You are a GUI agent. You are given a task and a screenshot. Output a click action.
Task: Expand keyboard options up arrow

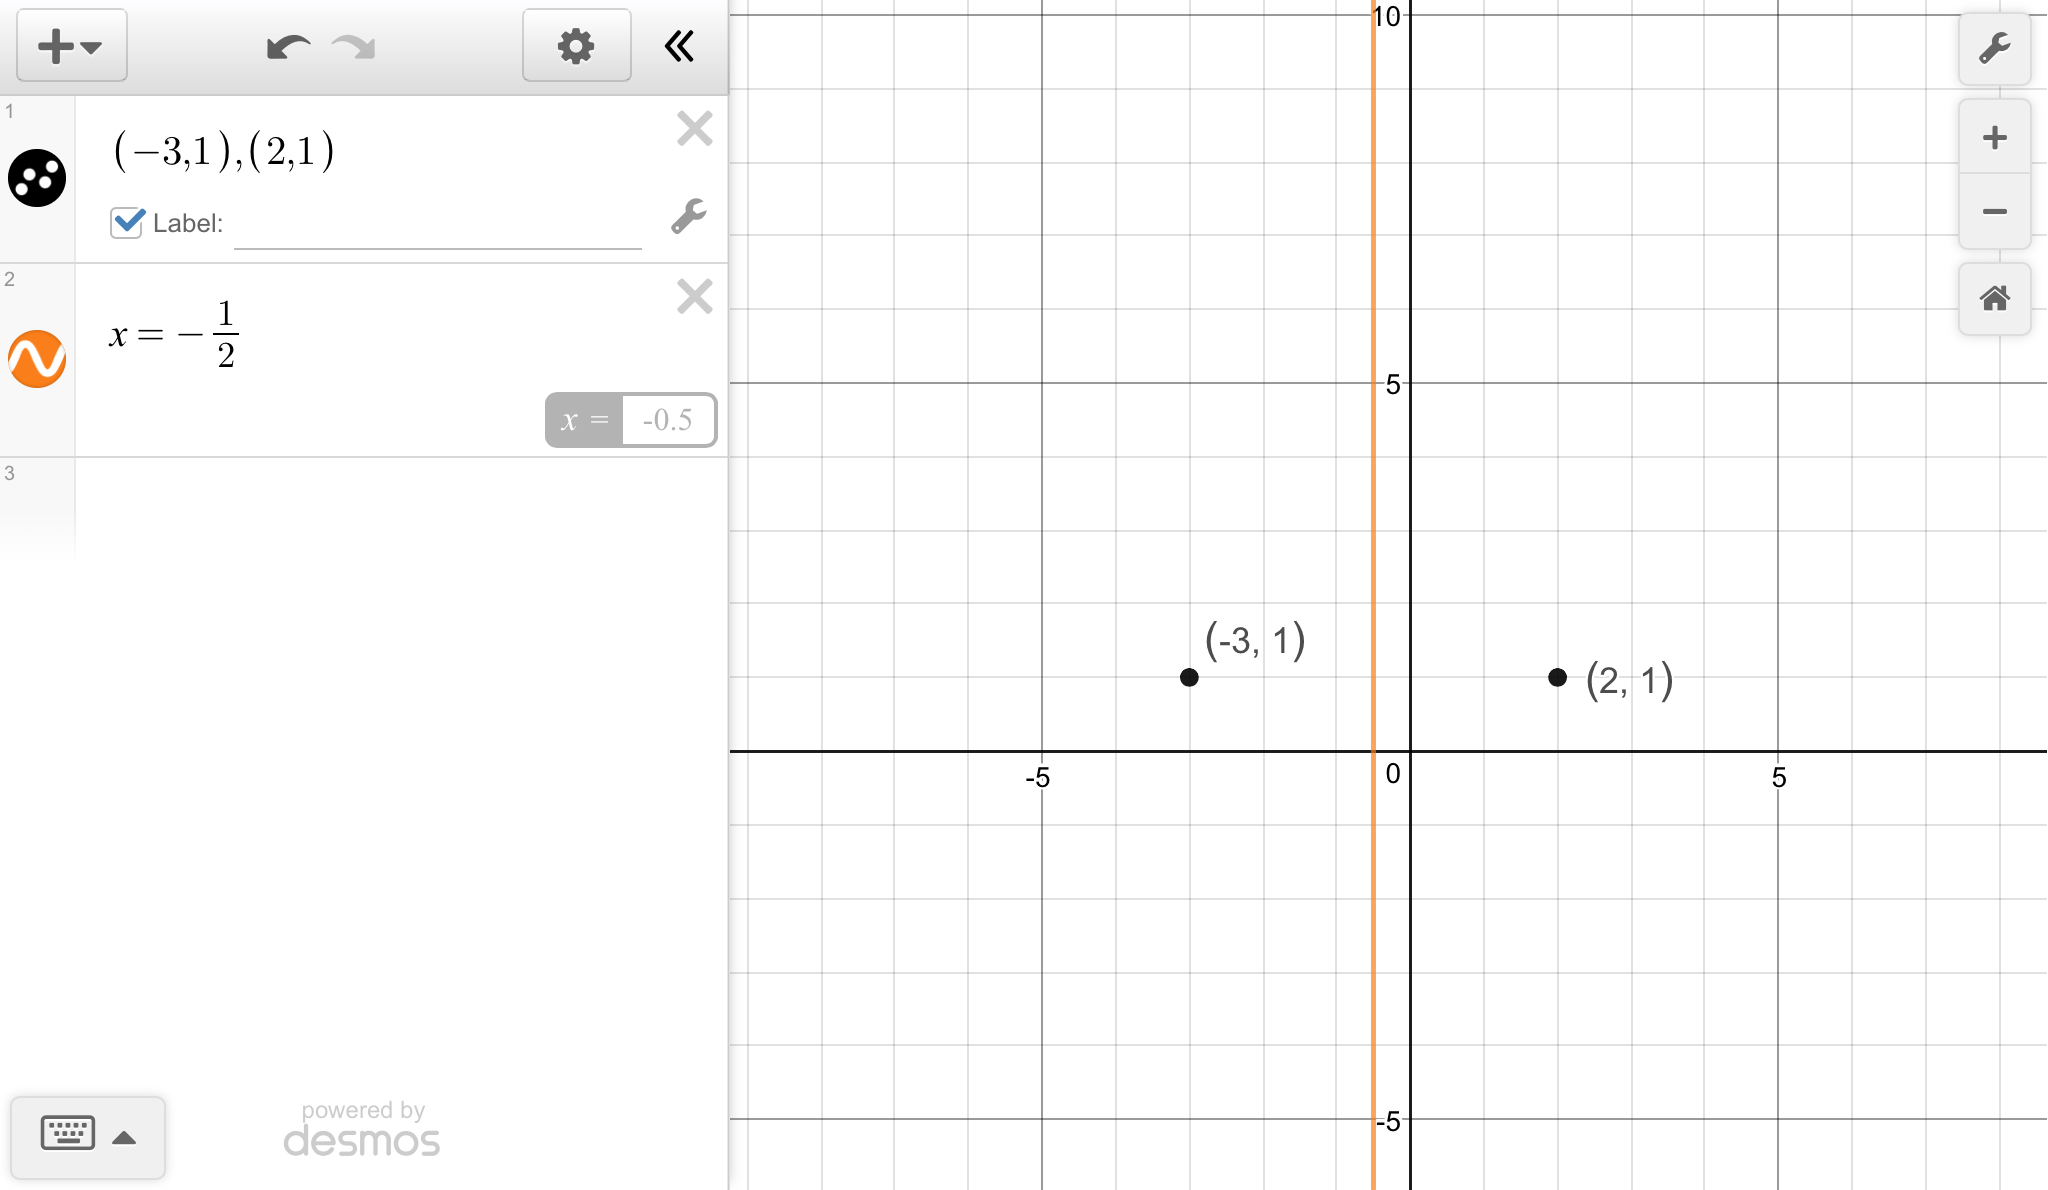click(x=124, y=1138)
